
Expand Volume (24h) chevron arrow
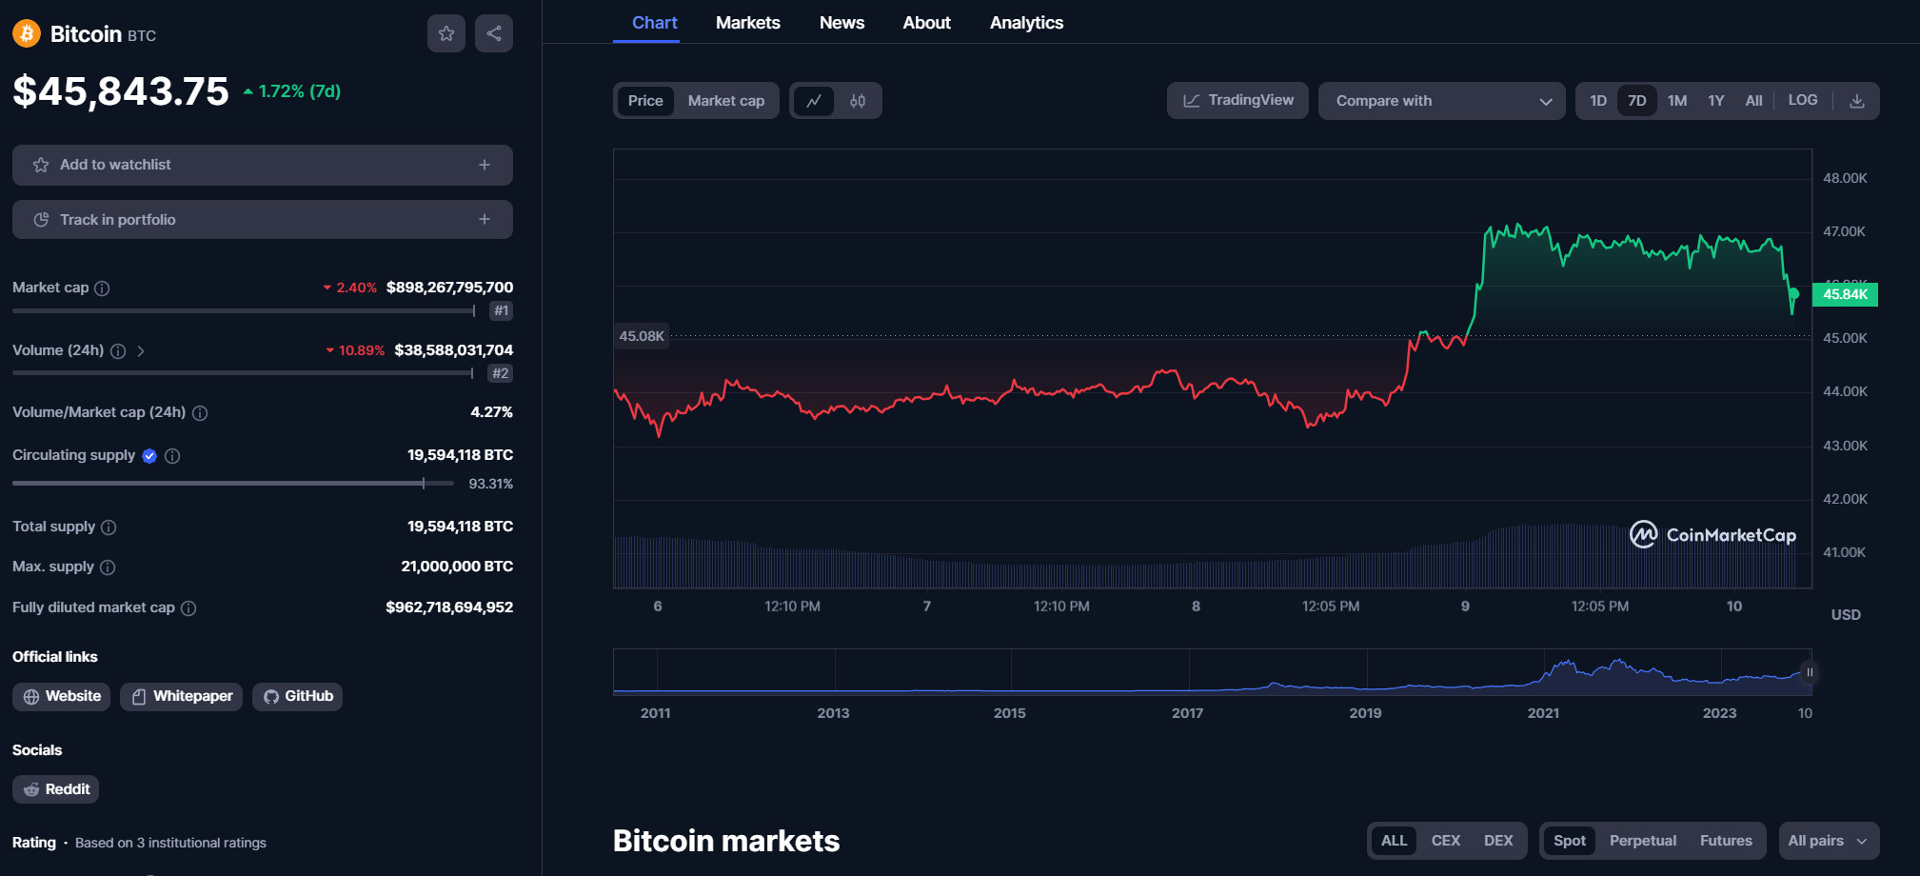pyautogui.click(x=141, y=351)
